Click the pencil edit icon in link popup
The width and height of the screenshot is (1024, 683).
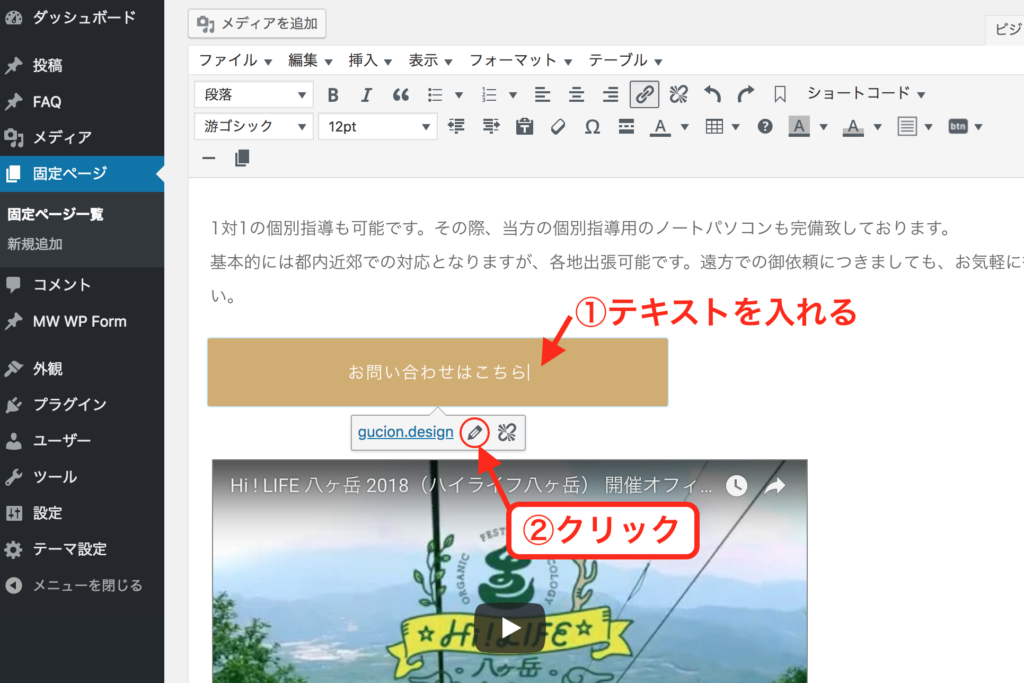point(474,433)
